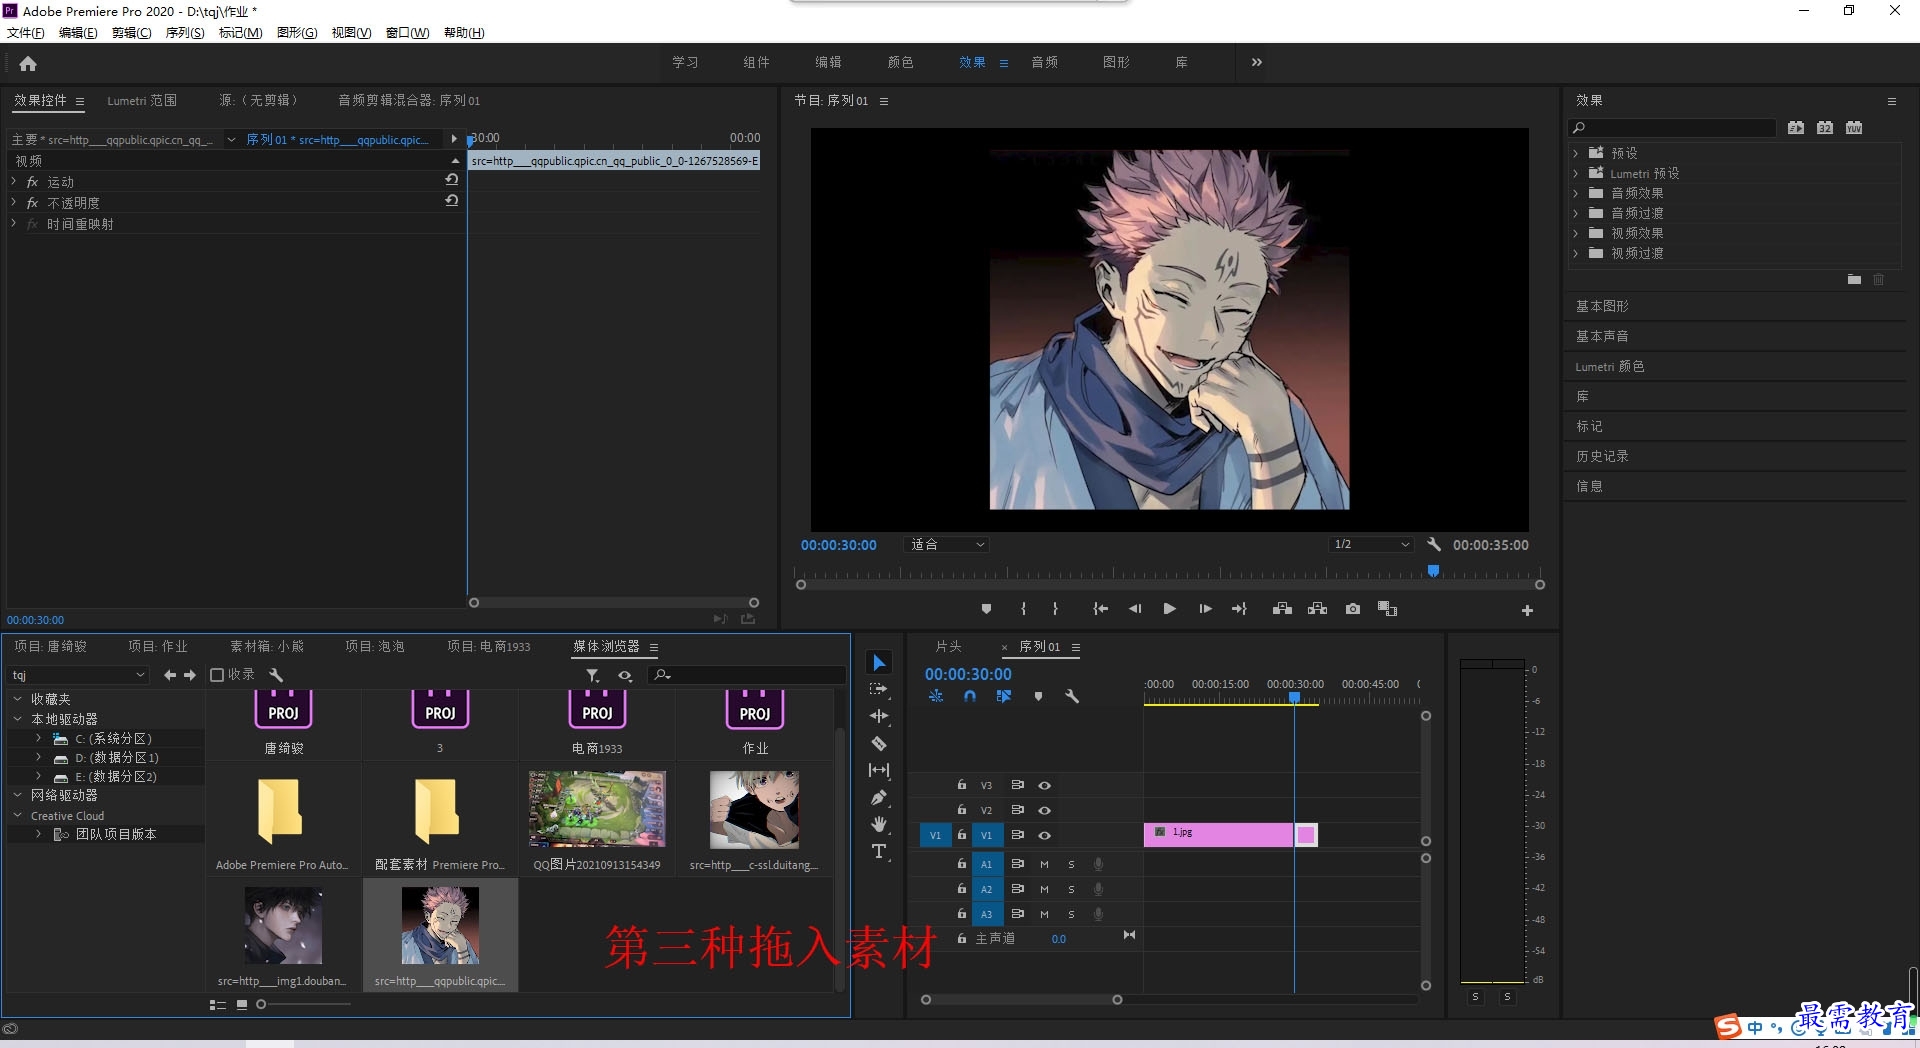Screen dimensions: 1920x1048
Task: Toggle V1 track output eye
Action: [x=1044, y=835]
